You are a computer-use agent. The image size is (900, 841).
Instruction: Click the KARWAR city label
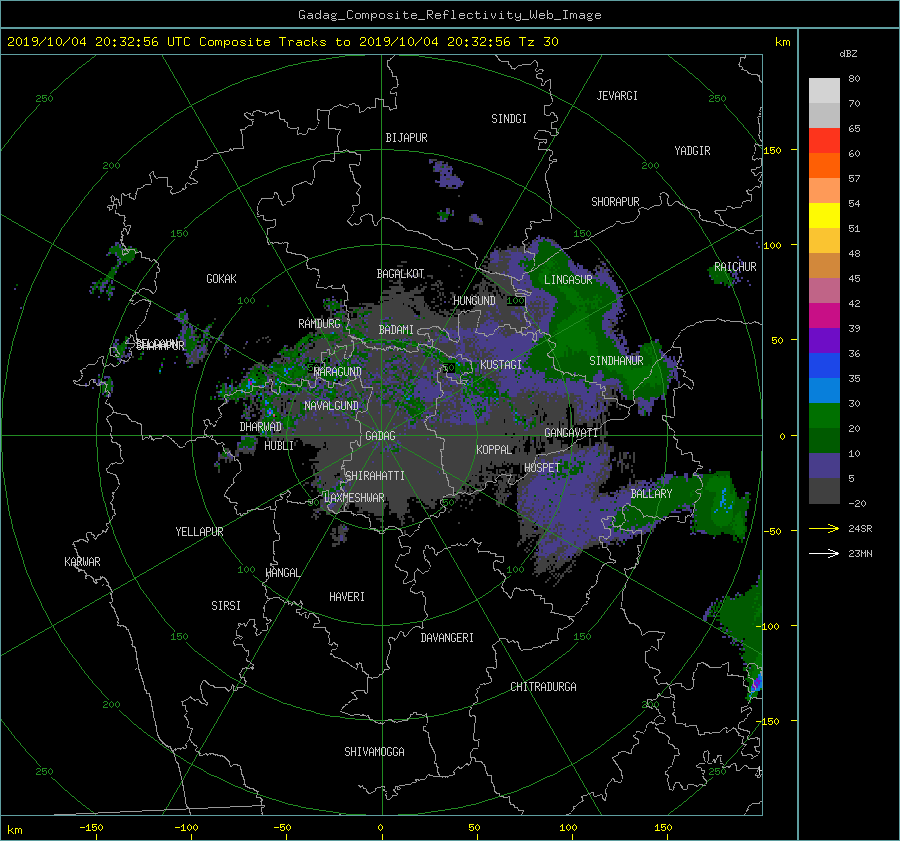(x=82, y=561)
